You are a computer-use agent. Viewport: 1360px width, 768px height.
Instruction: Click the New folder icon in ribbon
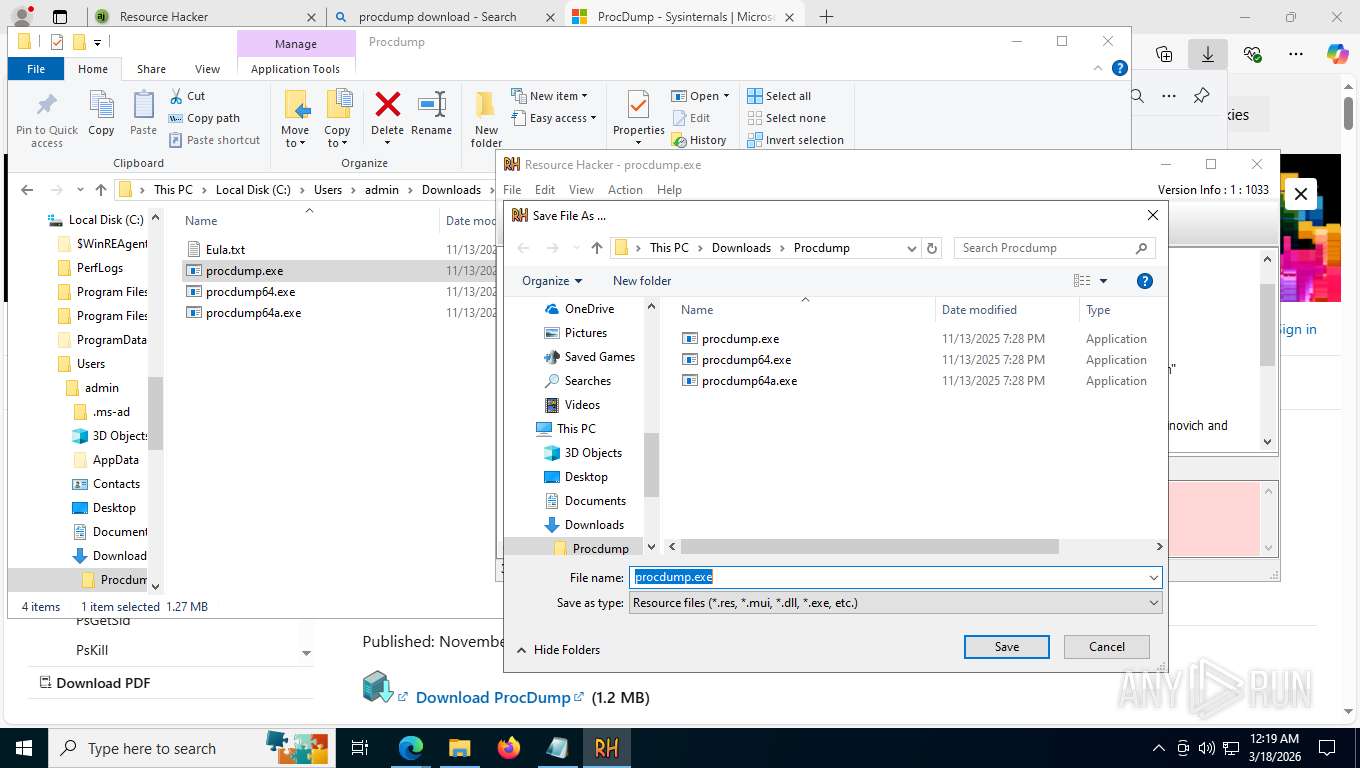[x=486, y=104]
